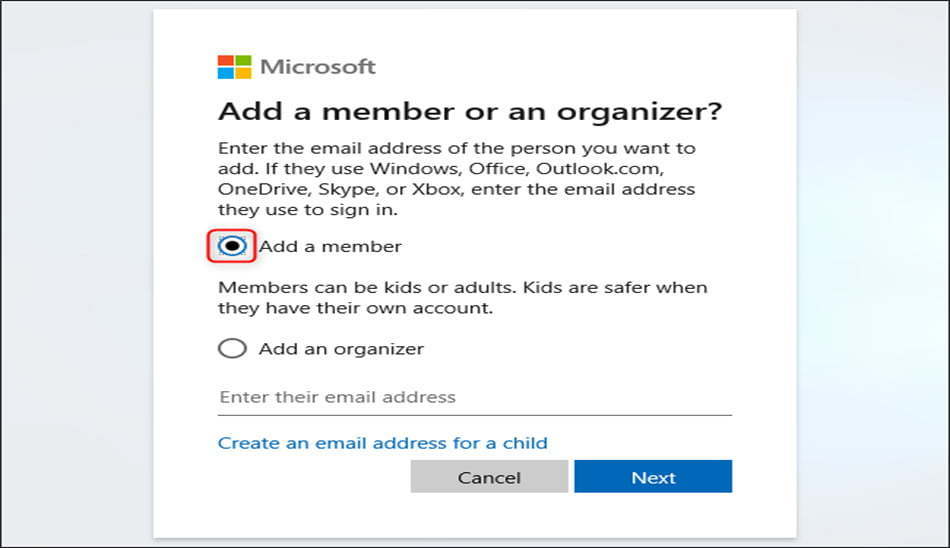Click the blurred background left of the dialog
The image size is (950, 548).
[x=76, y=273]
